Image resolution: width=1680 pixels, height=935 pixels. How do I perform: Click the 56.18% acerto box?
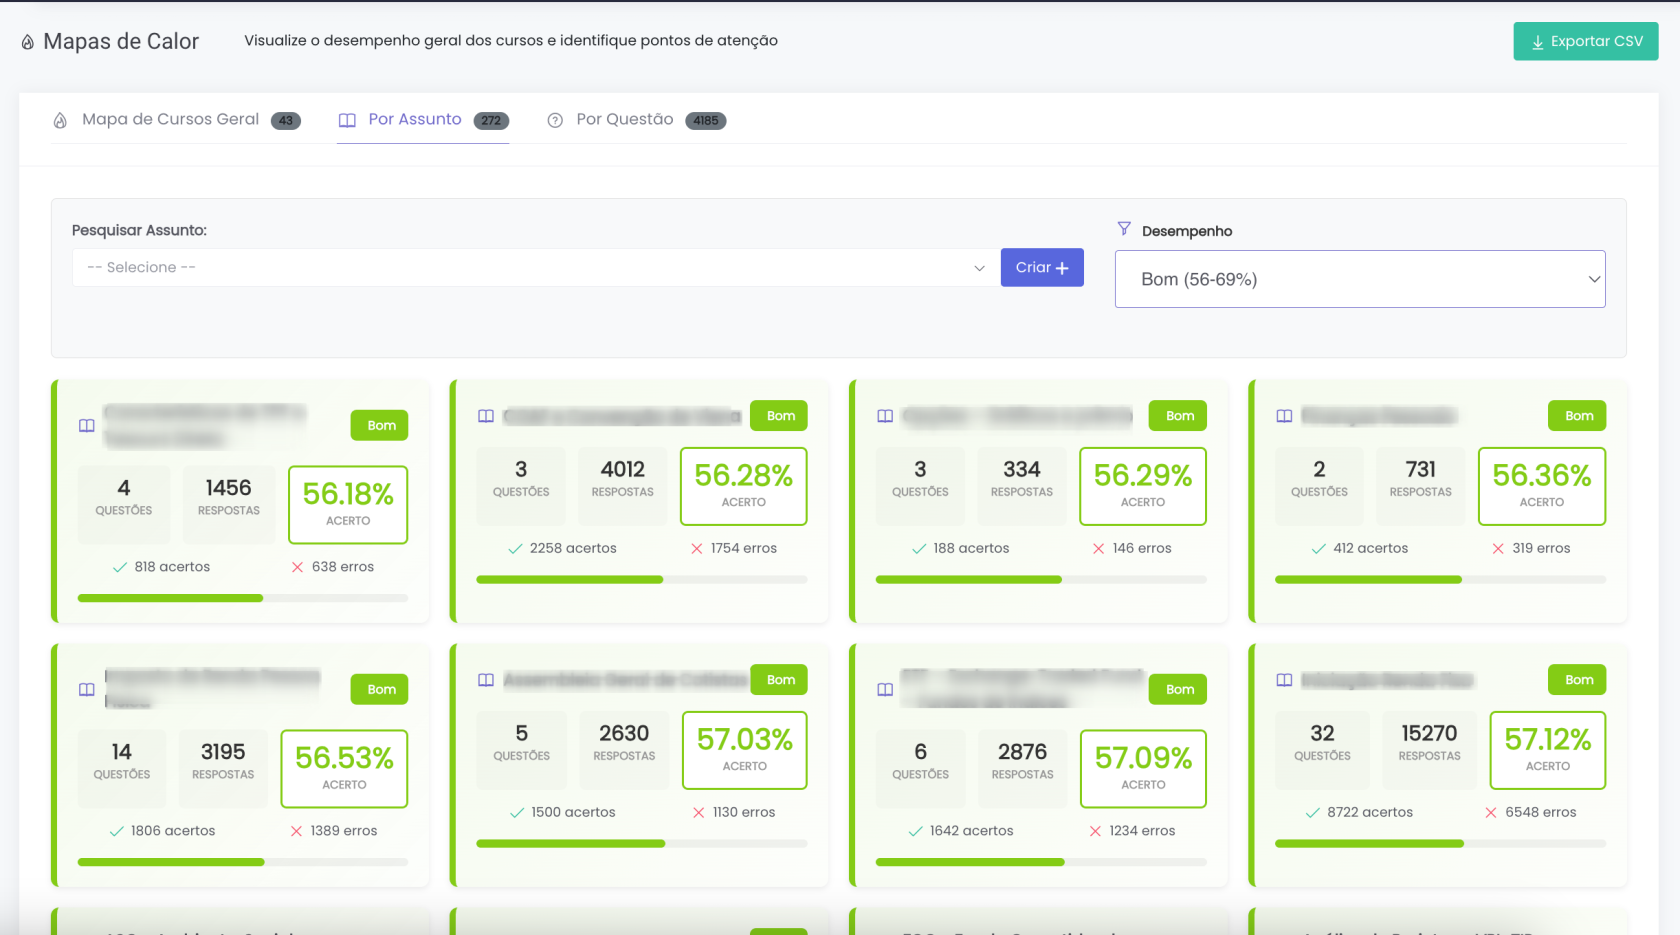[348, 504]
